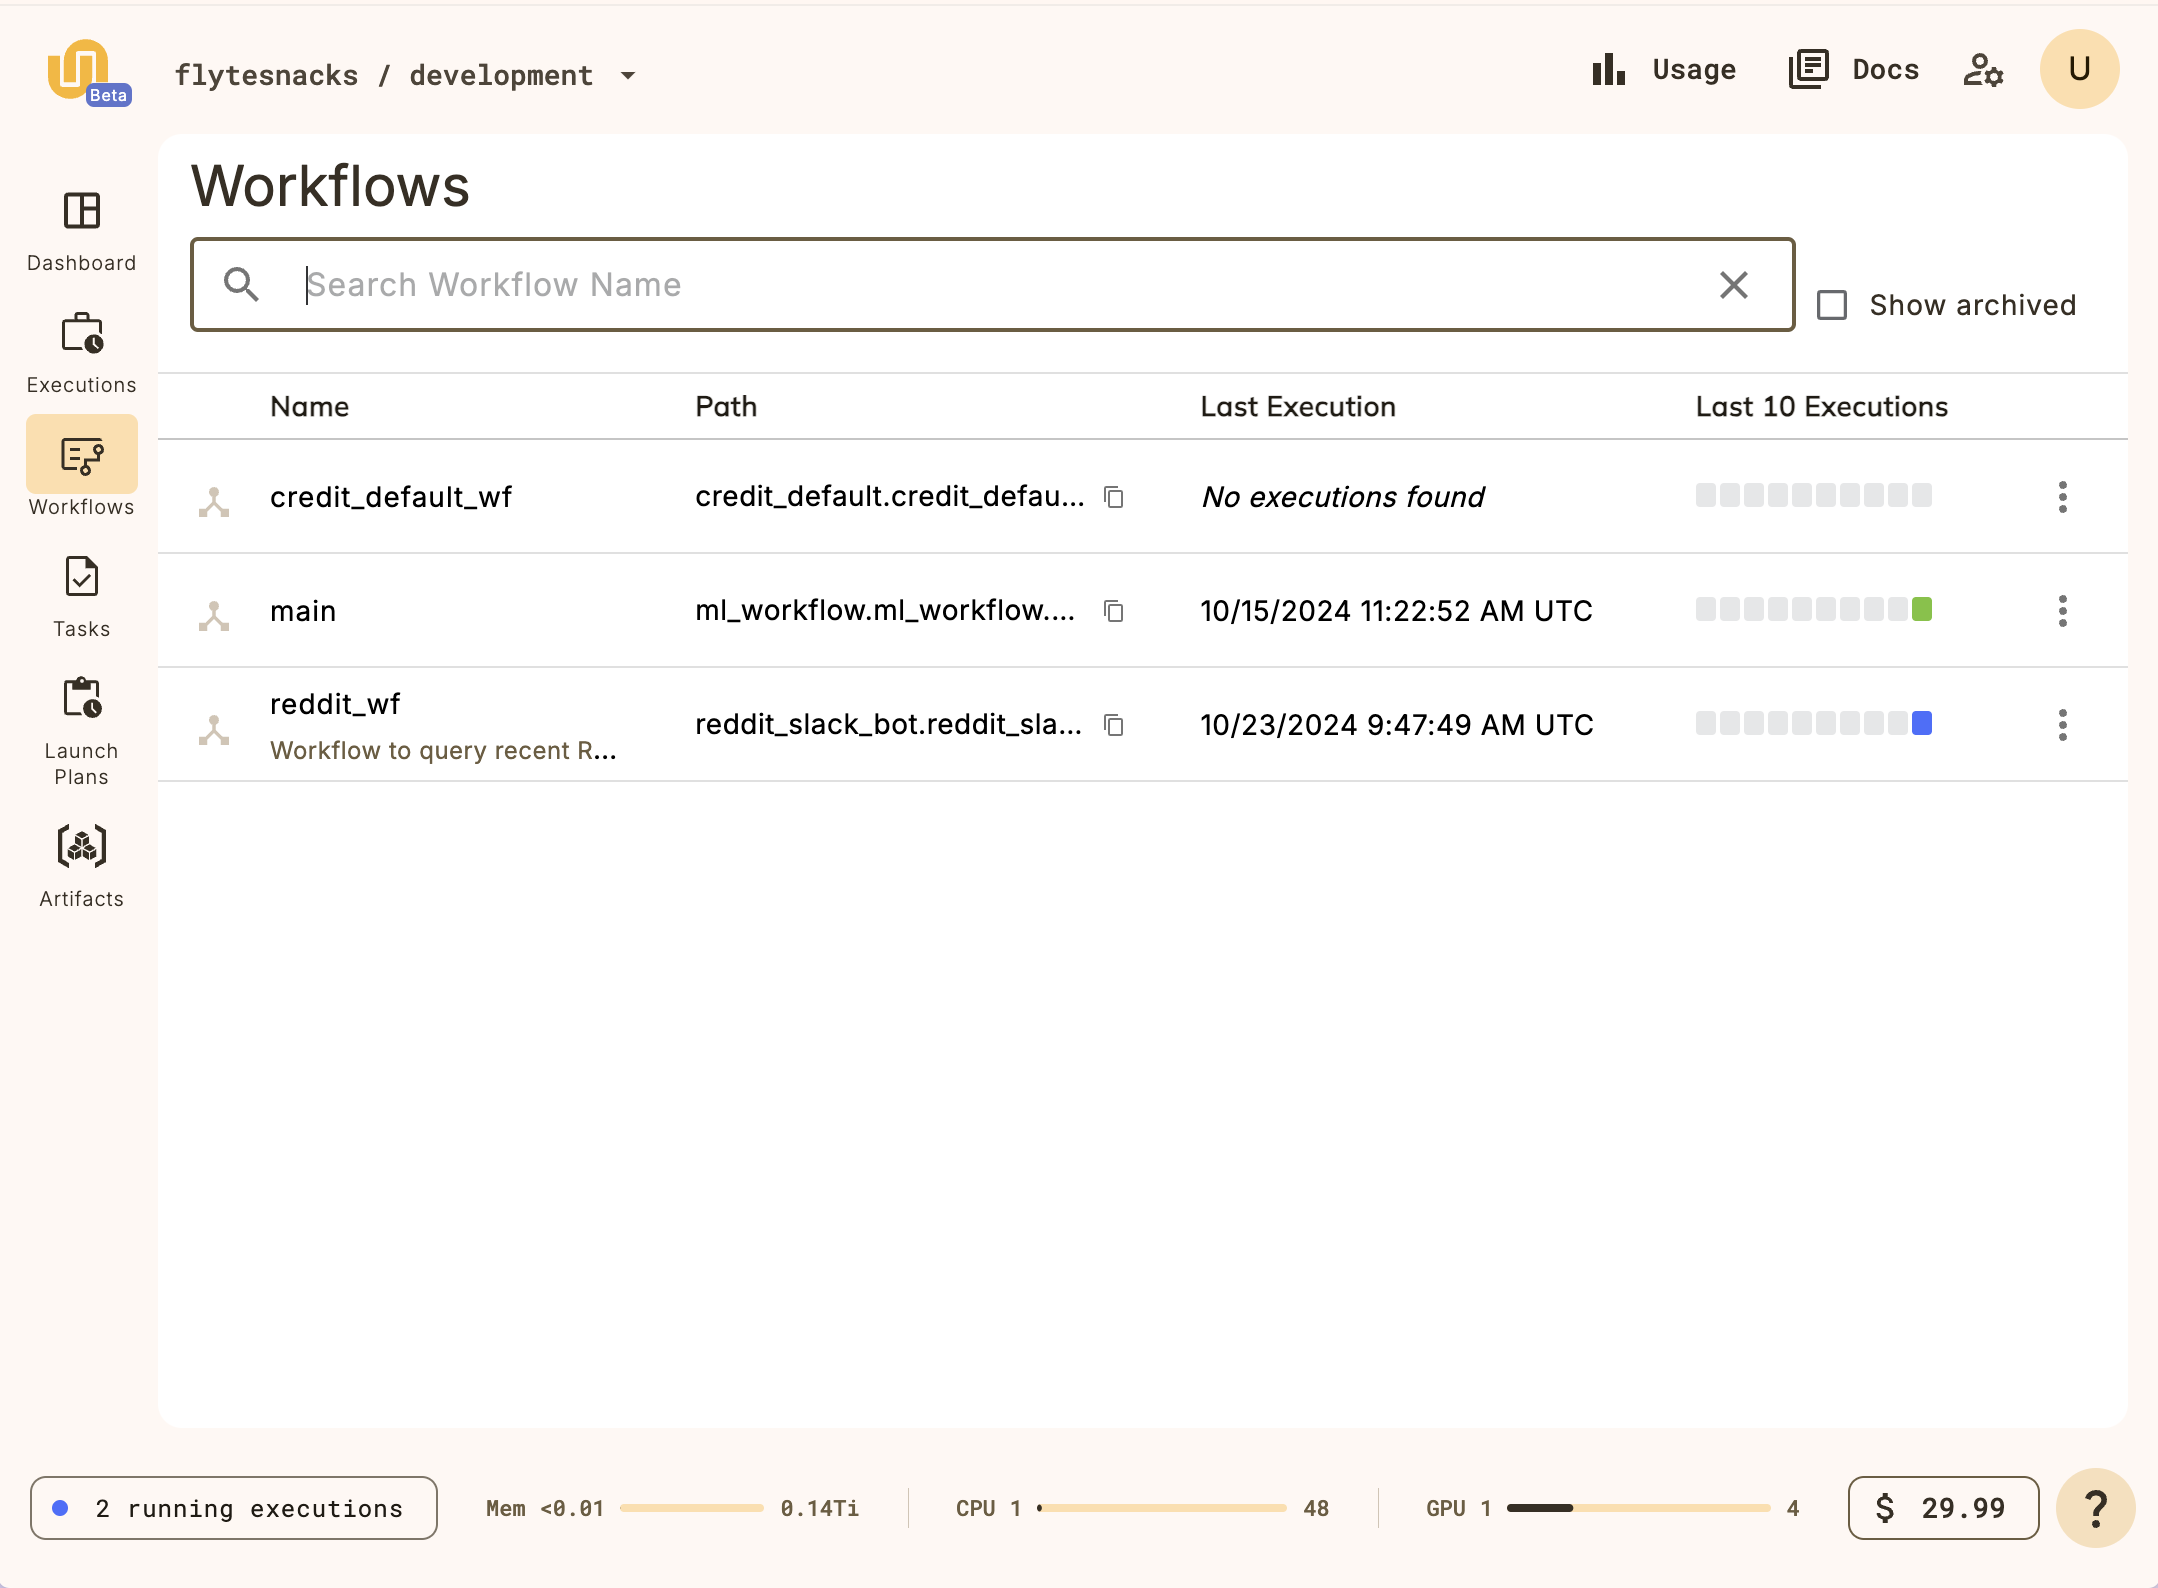2158x1588 pixels.
Task: Open the kebab menu beside credit_default_wf
Action: (2062, 497)
